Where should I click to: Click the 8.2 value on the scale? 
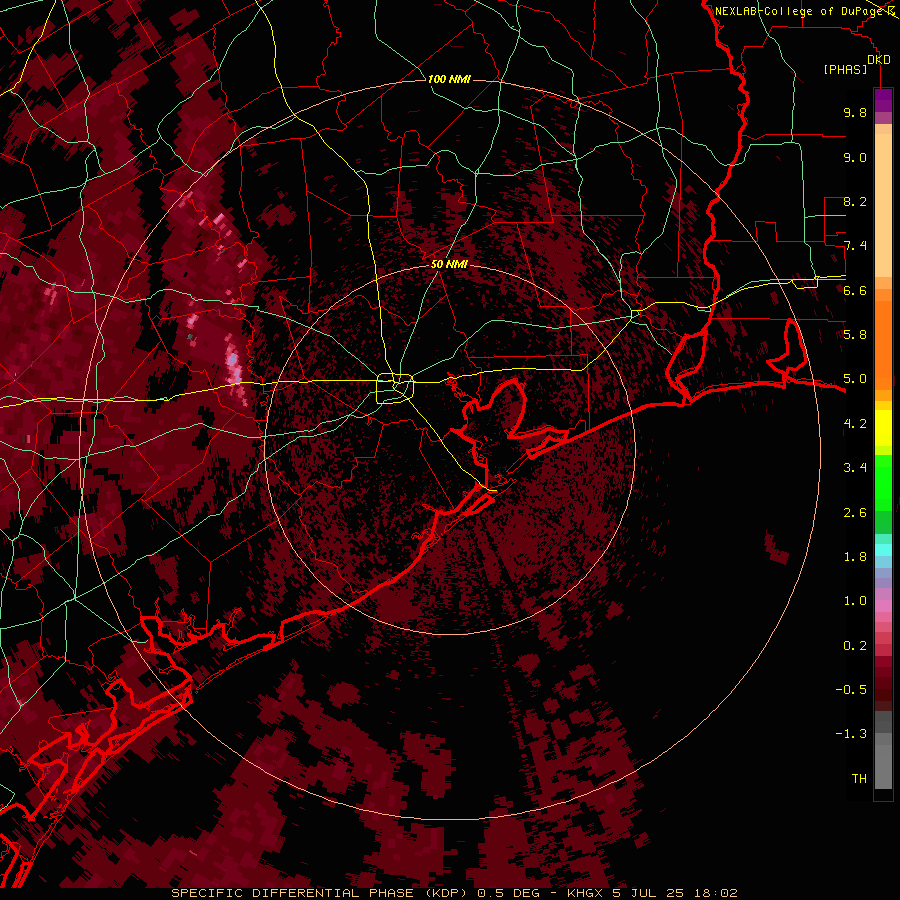point(855,202)
